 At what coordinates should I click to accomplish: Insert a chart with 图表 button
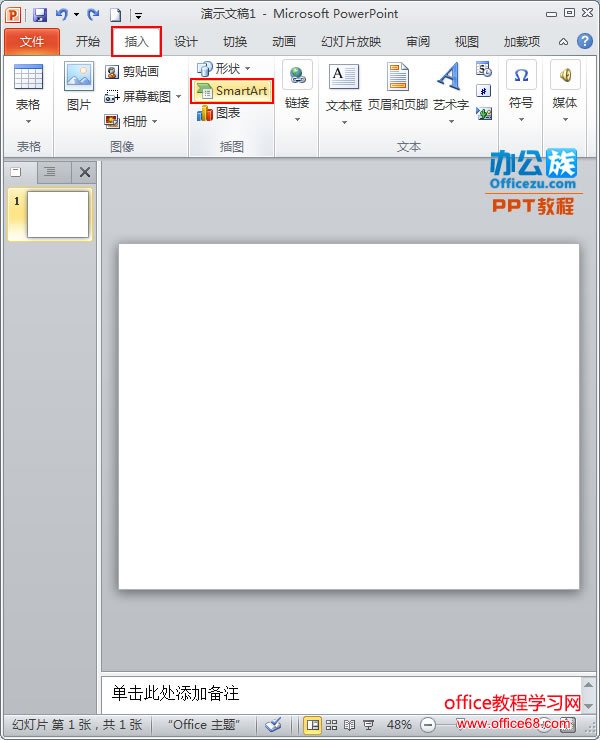click(x=219, y=113)
